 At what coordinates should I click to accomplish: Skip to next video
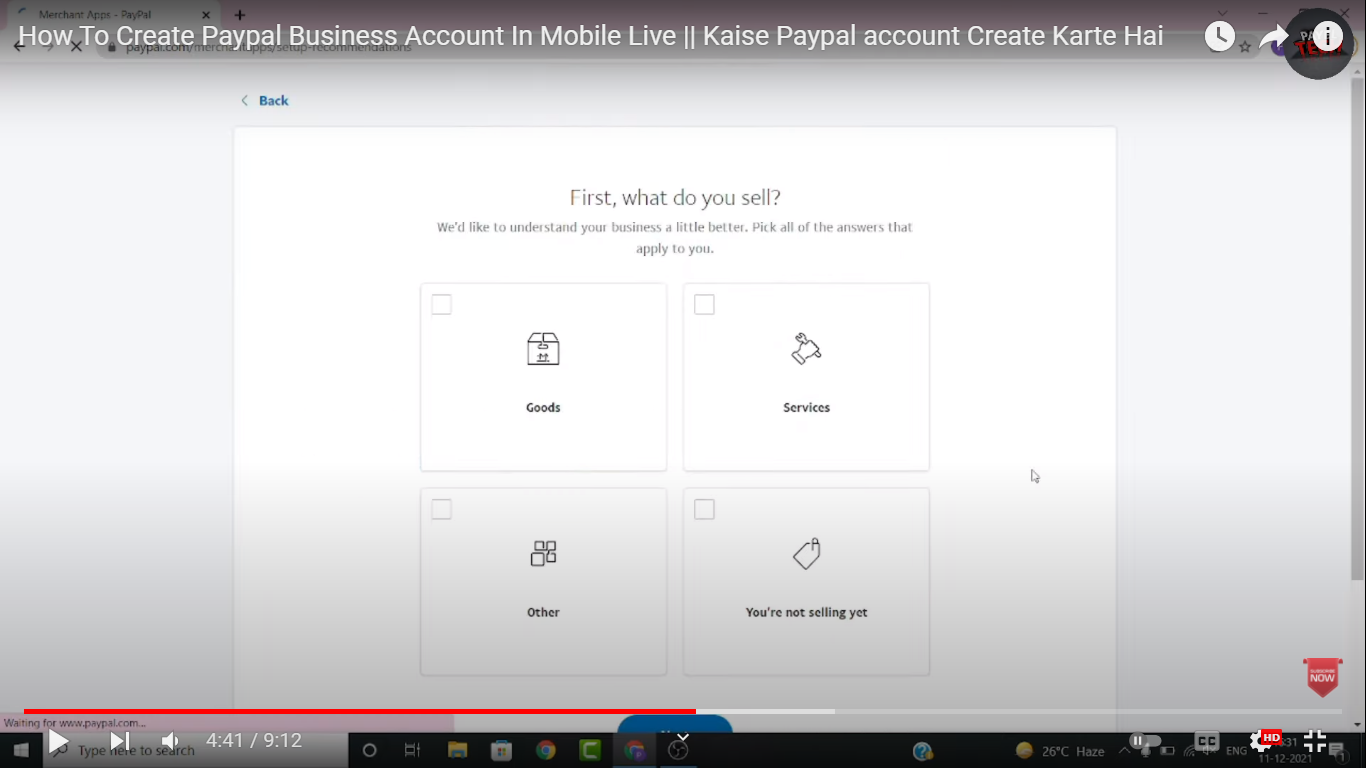[x=119, y=741]
